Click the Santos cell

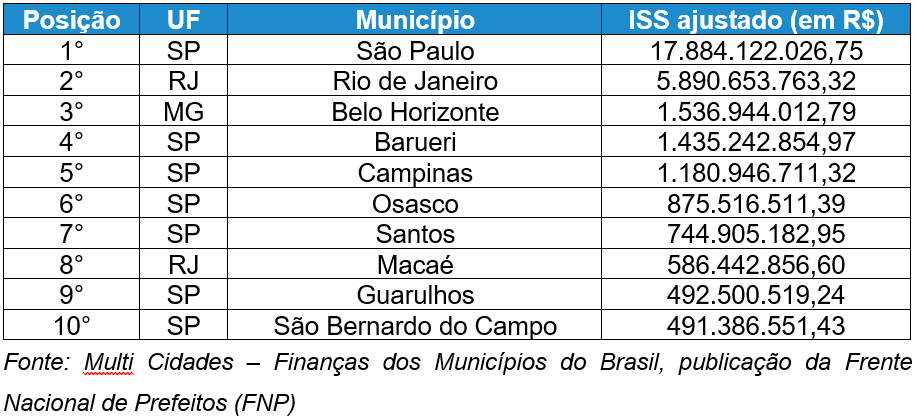coord(415,234)
